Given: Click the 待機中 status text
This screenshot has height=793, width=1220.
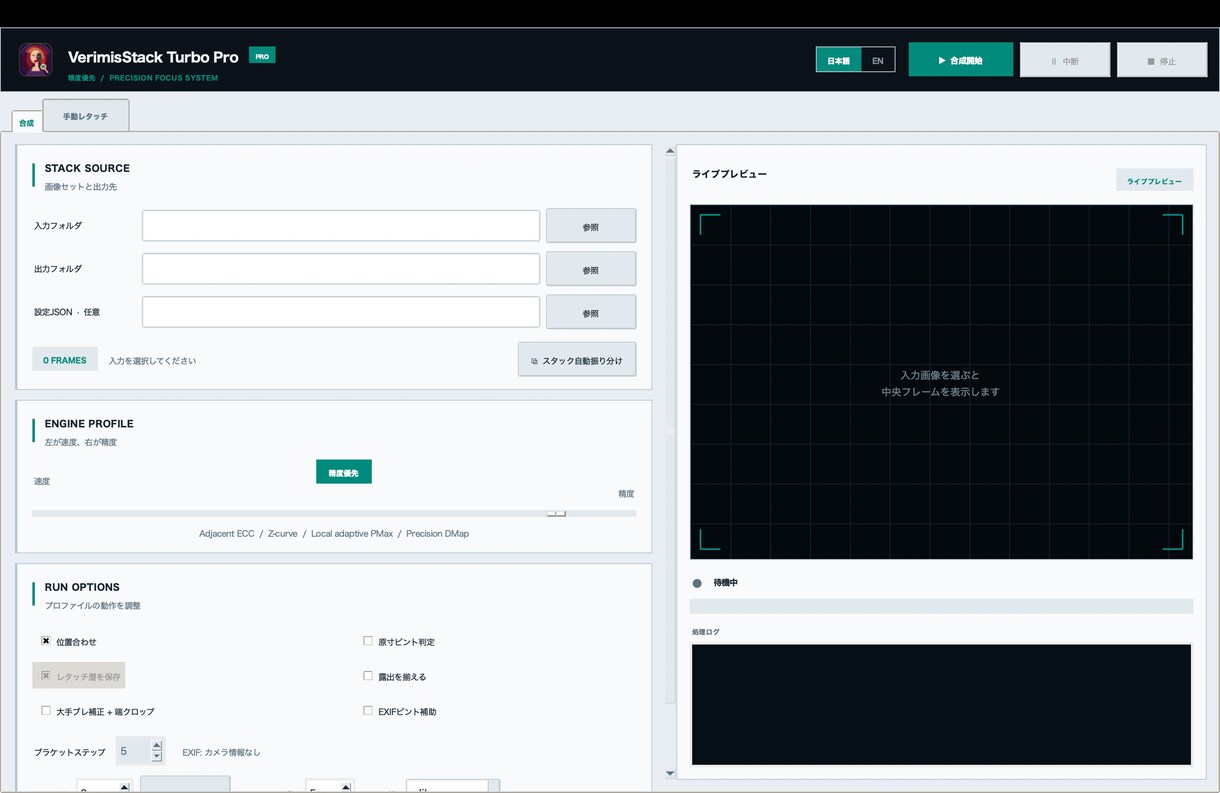Looking at the screenshot, I should click(725, 583).
